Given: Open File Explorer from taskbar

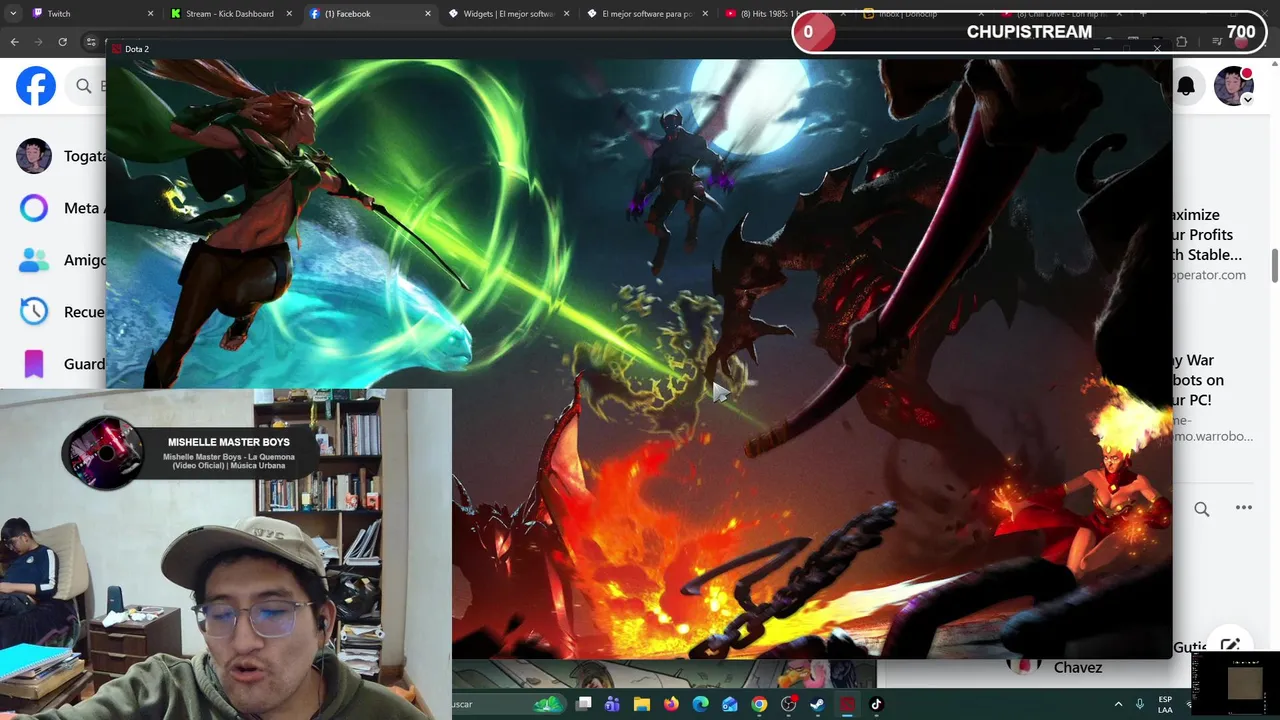Looking at the screenshot, I should tap(642, 704).
